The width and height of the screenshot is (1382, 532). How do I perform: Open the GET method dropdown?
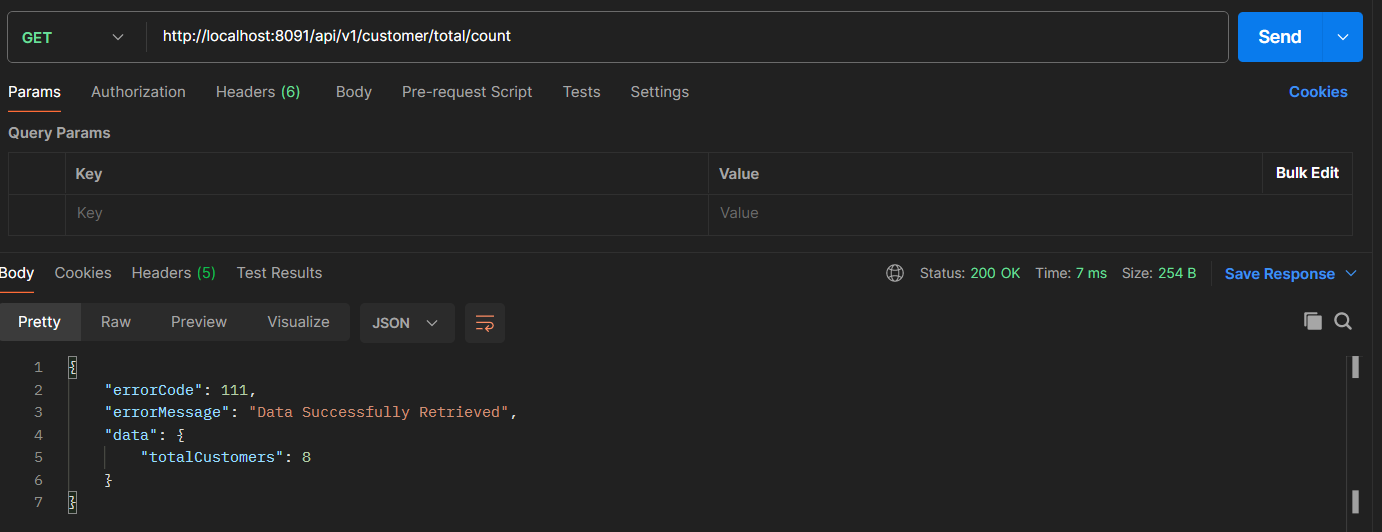coord(73,37)
